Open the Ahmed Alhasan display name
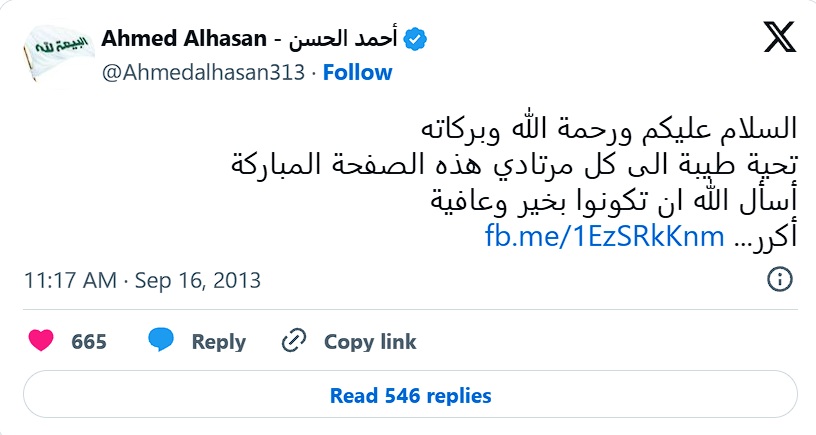Image resolution: width=816 pixels, height=435 pixels. click(x=186, y=40)
